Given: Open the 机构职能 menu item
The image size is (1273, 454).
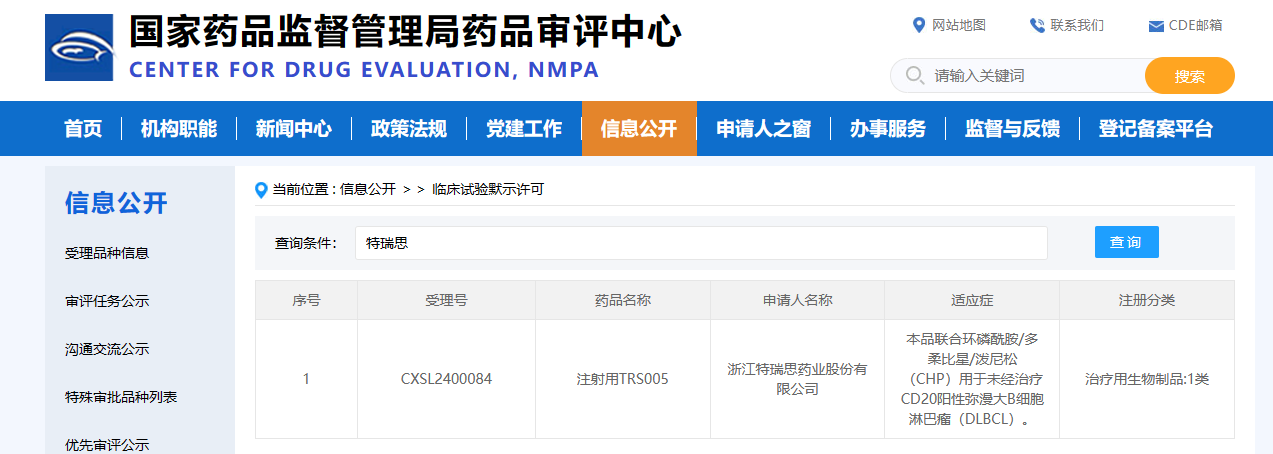Looking at the screenshot, I should (179, 128).
